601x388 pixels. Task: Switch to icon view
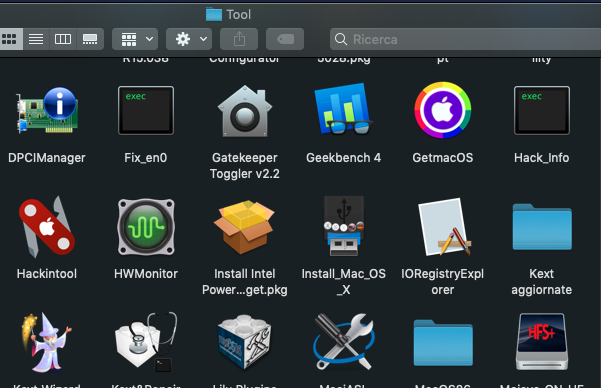tap(10, 39)
